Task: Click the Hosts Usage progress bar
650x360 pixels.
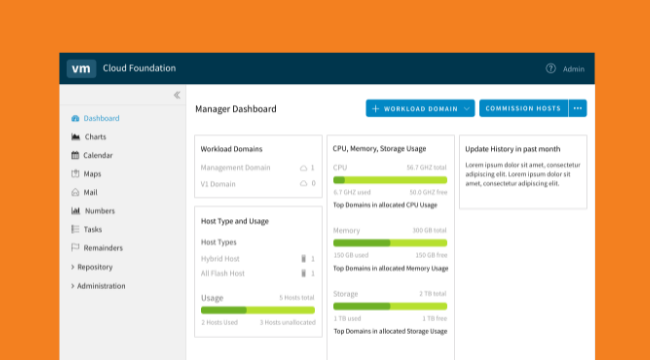Action: point(258,310)
